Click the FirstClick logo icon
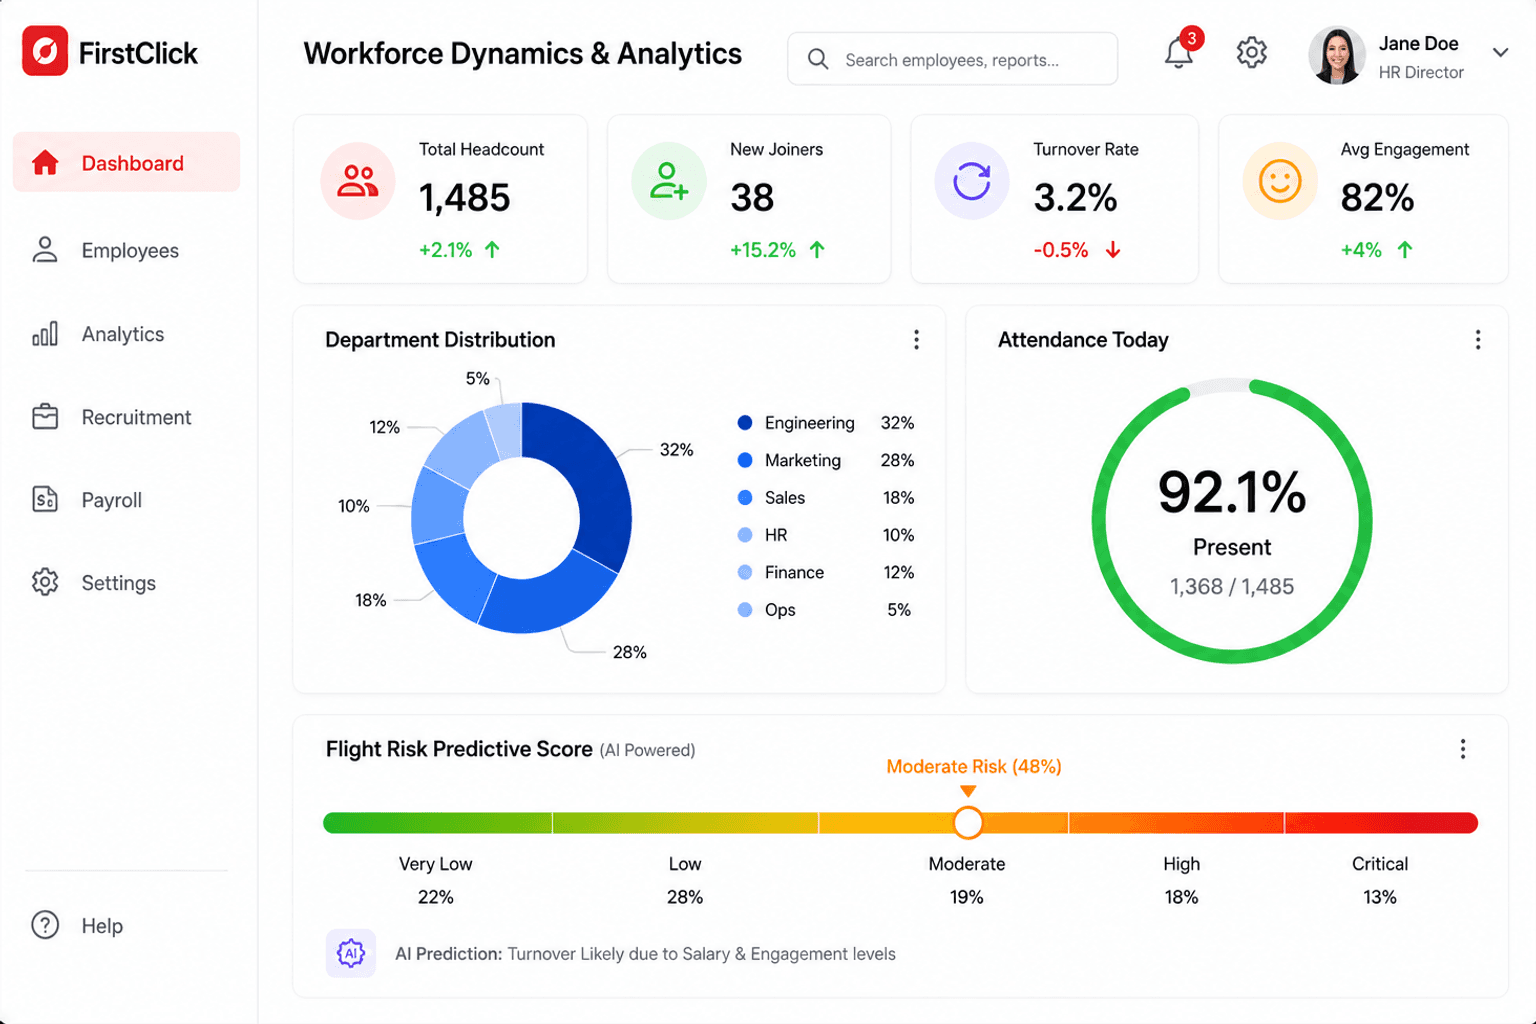1536x1024 pixels. [45, 51]
